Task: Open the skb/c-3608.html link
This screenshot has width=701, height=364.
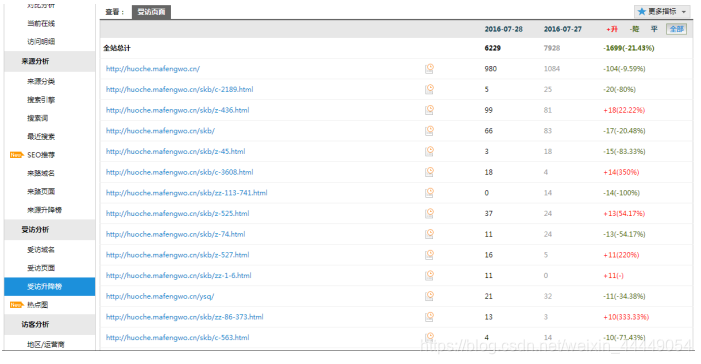Action: [x=180, y=172]
